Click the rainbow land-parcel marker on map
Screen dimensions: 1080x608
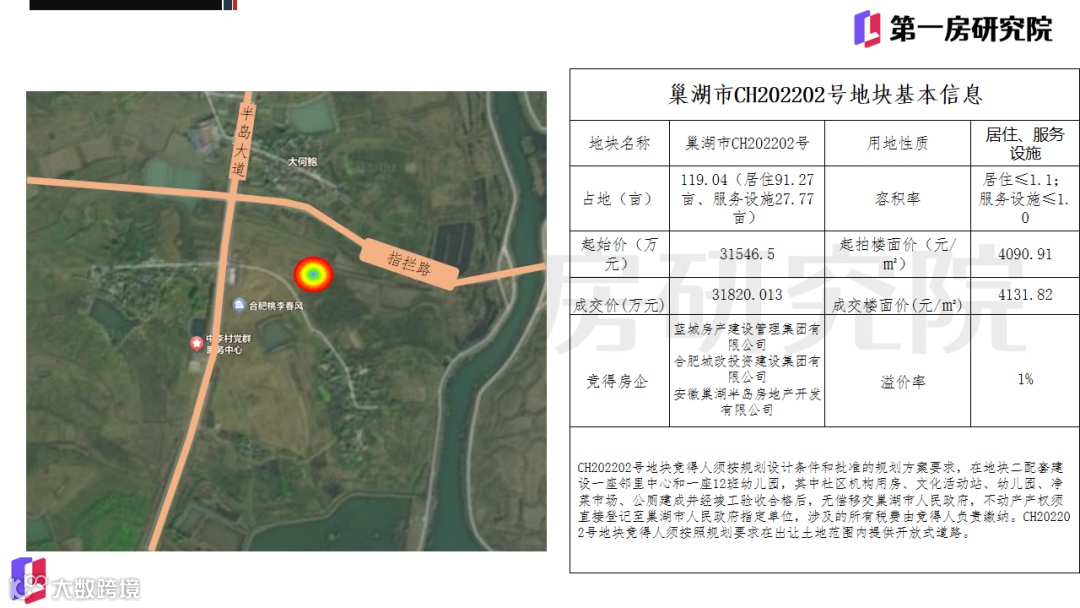[x=313, y=274]
